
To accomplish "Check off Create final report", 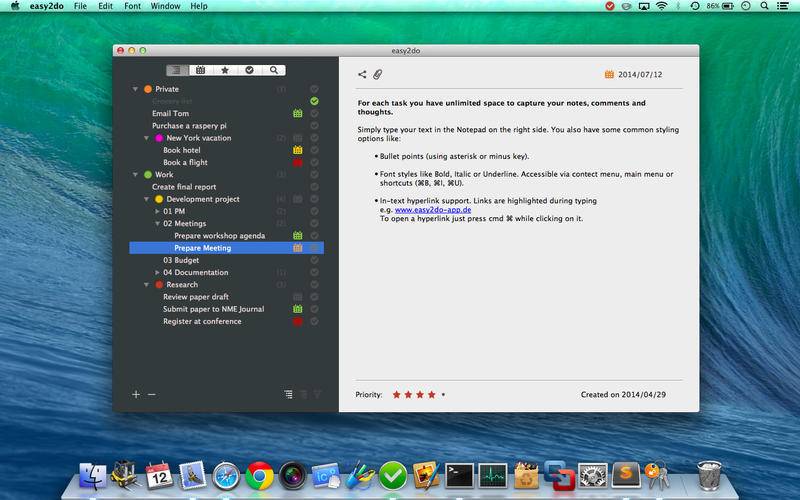I will point(315,187).
